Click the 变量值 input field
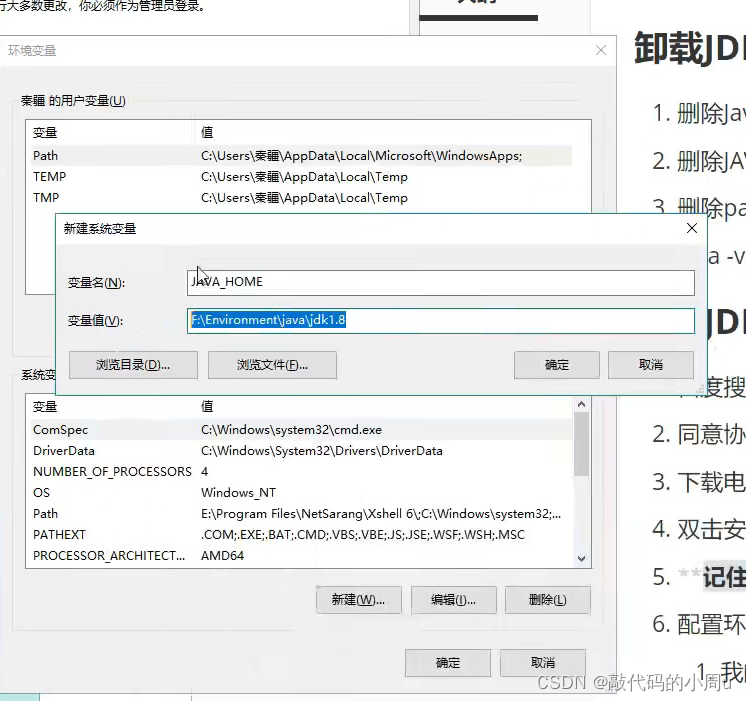This screenshot has height=701, width=746. point(441,321)
